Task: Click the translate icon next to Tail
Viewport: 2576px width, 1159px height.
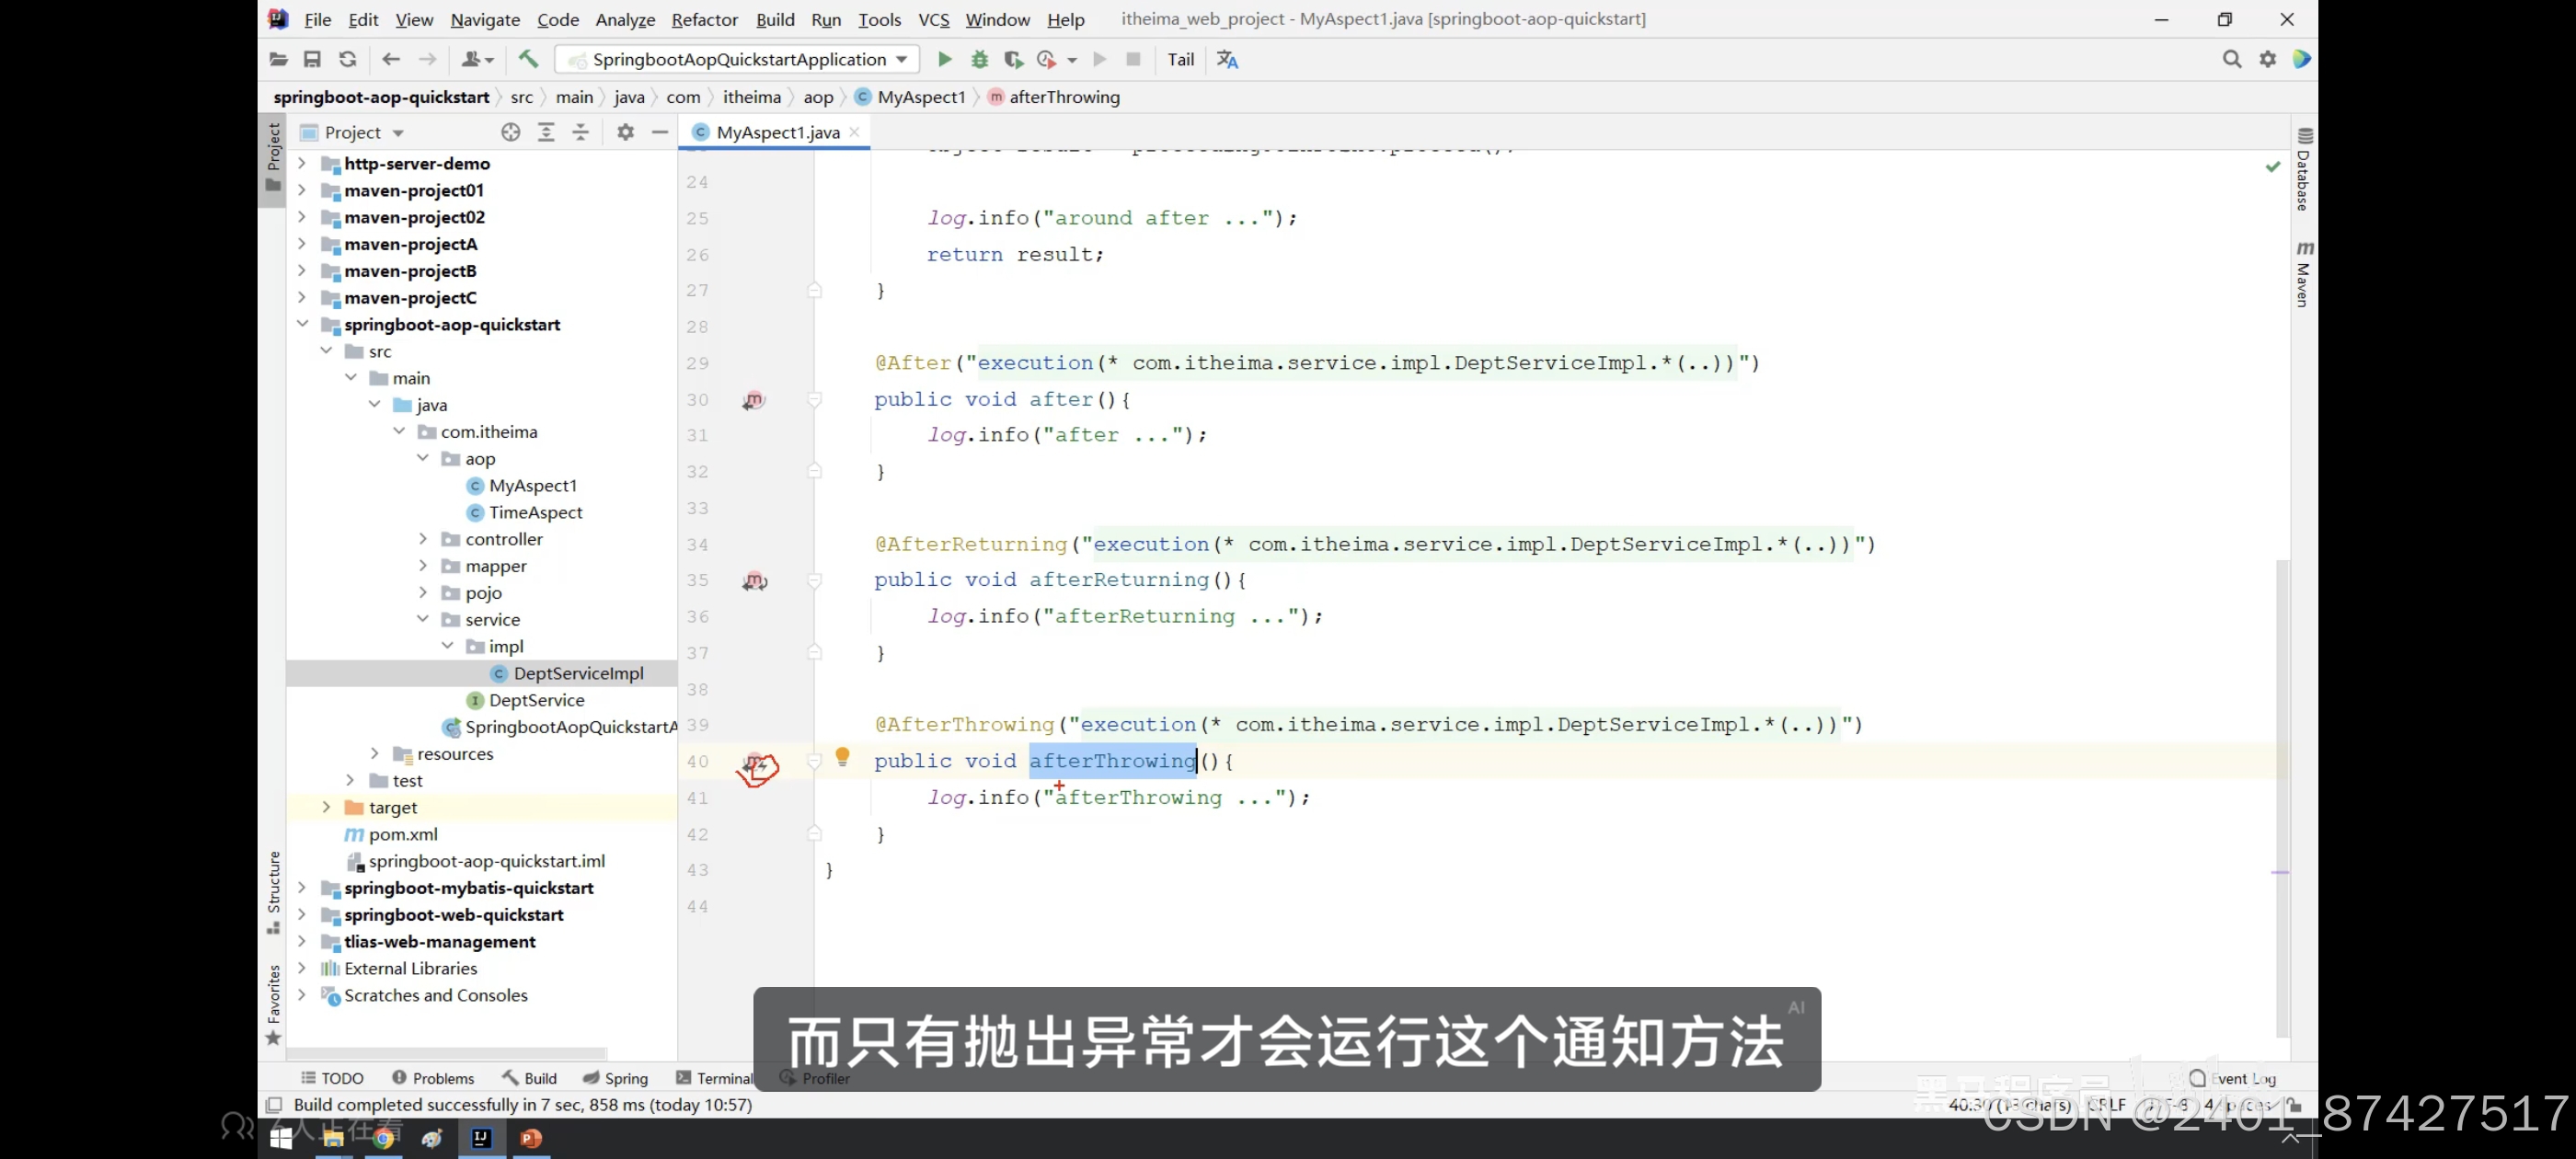Action: (x=1227, y=59)
